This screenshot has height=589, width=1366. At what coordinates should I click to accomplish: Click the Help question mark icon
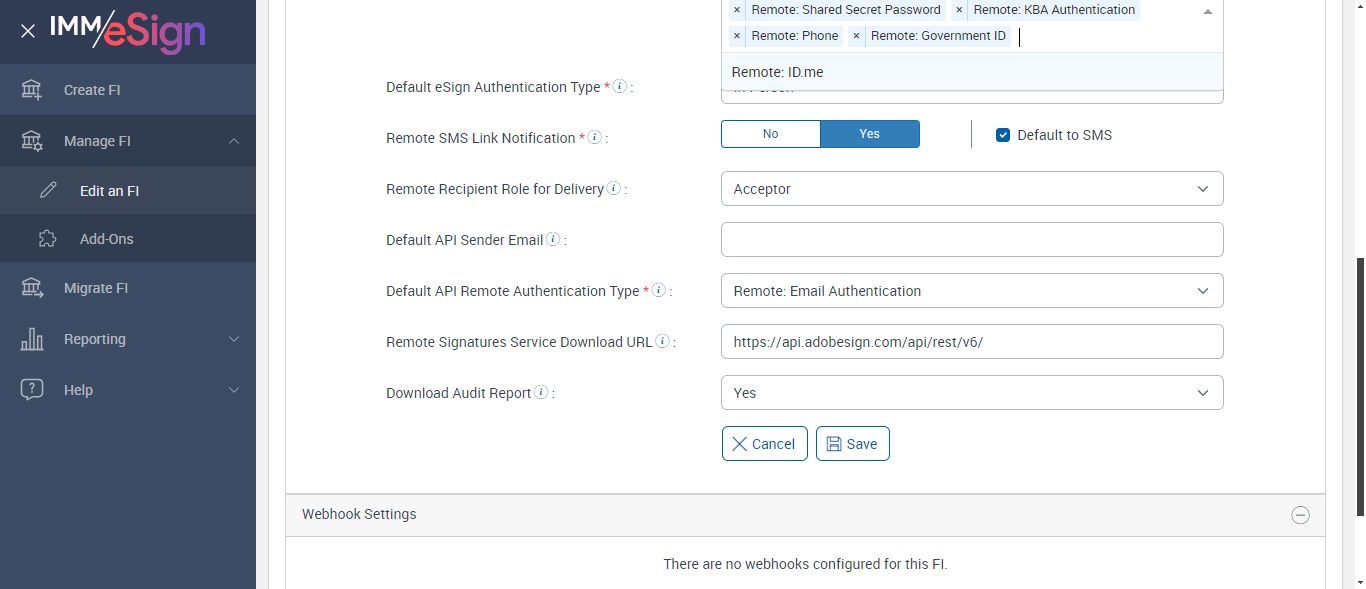[x=32, y=390]
